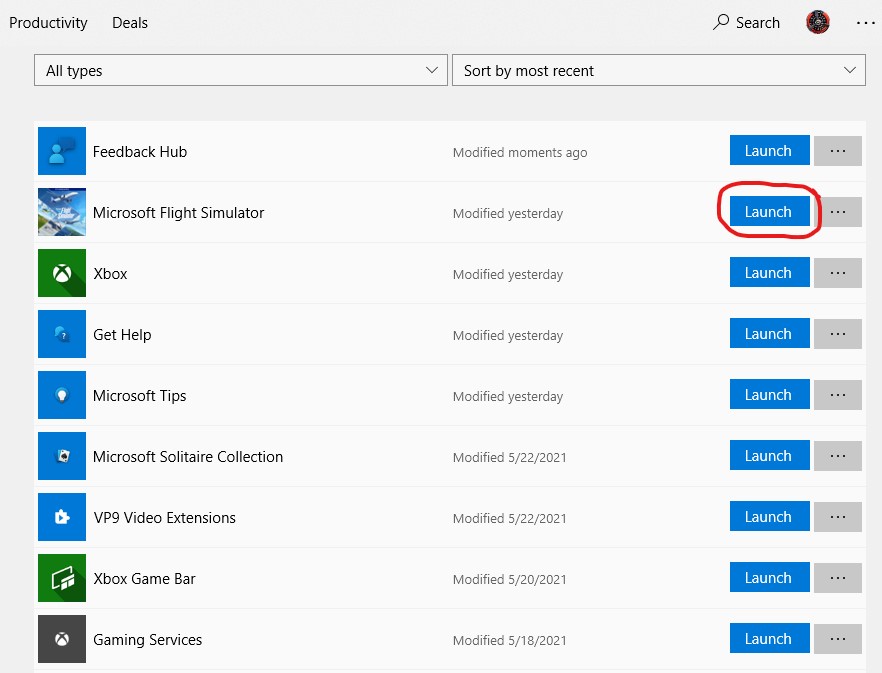Expand the Sort by most recent dropdown
The height and width of the screenshot is (673, 882).
coord(659,70)
